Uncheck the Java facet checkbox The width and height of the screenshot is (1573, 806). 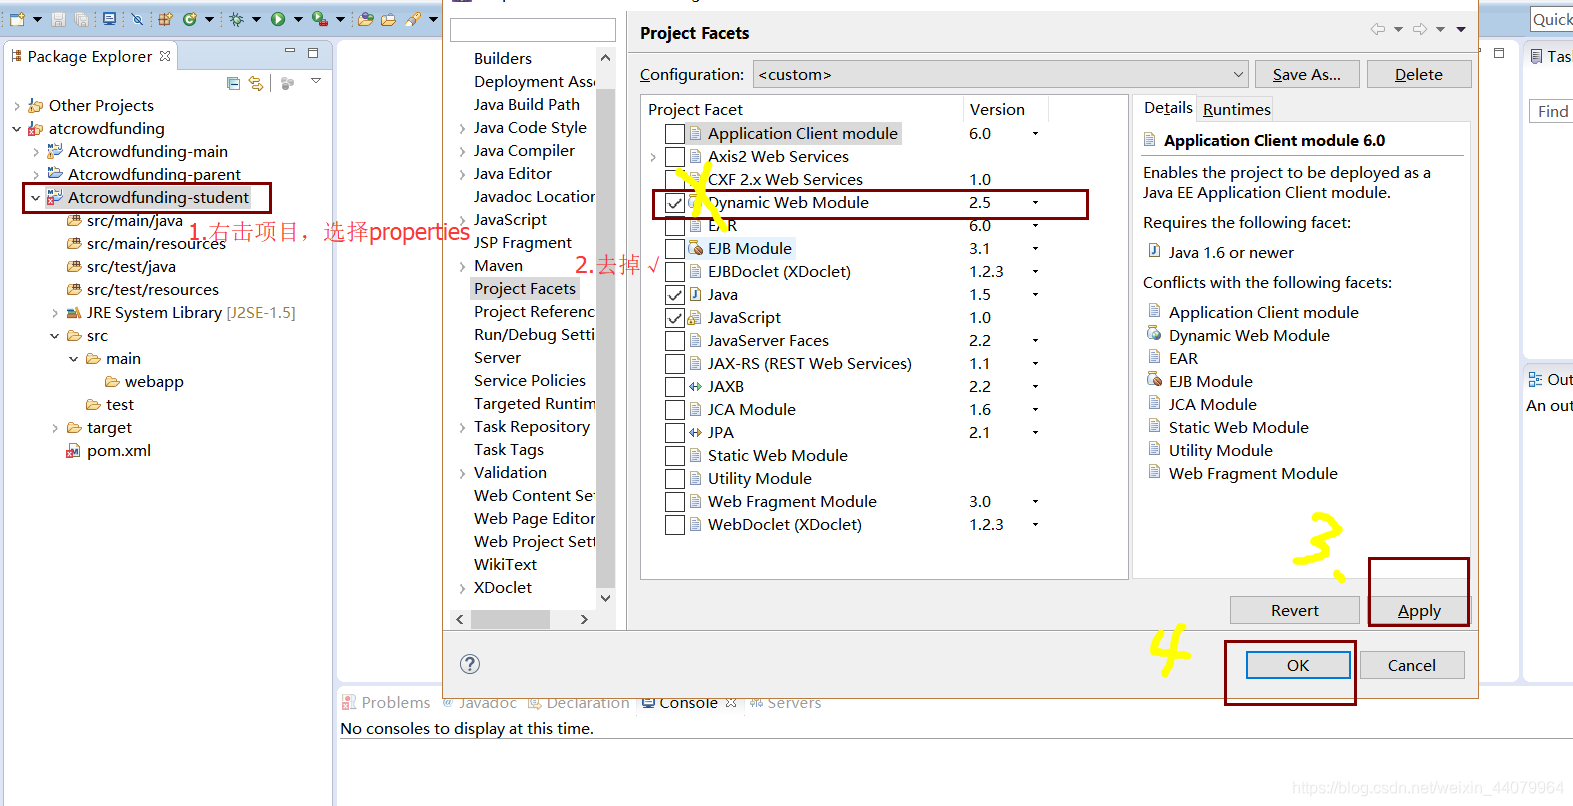(675, 295)
